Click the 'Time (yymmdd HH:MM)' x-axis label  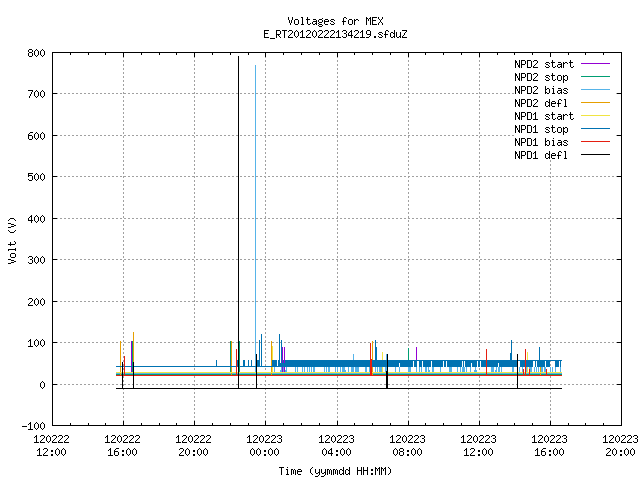click(335, 471)
